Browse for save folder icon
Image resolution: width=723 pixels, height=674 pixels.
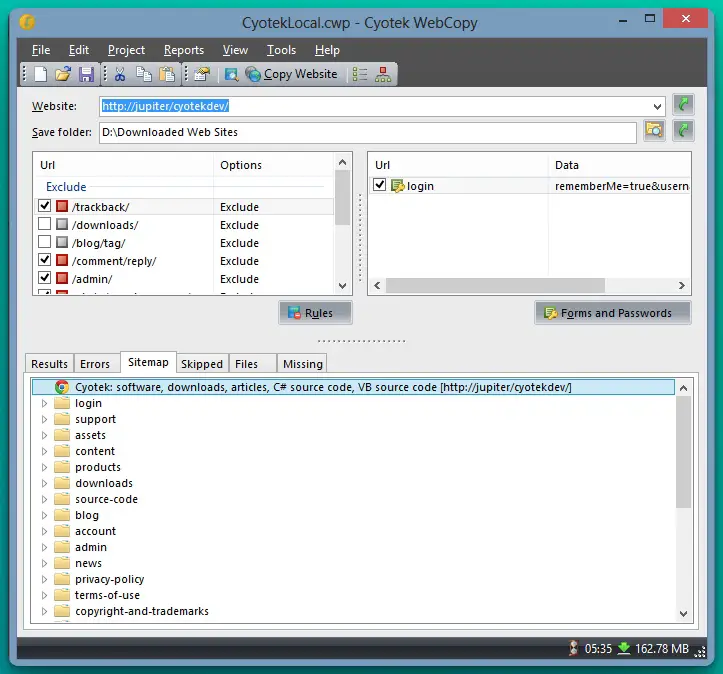[x=654, y=131]
